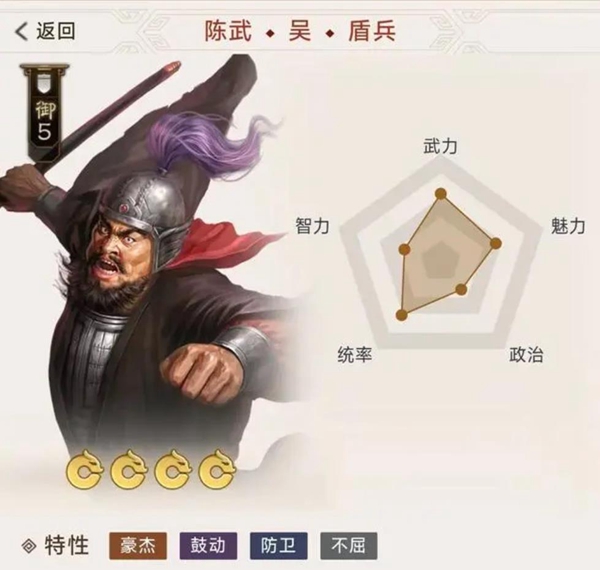
Task: Tap the 御 5 shield rank banner
Action: pyautogui.click(x=44, y=113)
